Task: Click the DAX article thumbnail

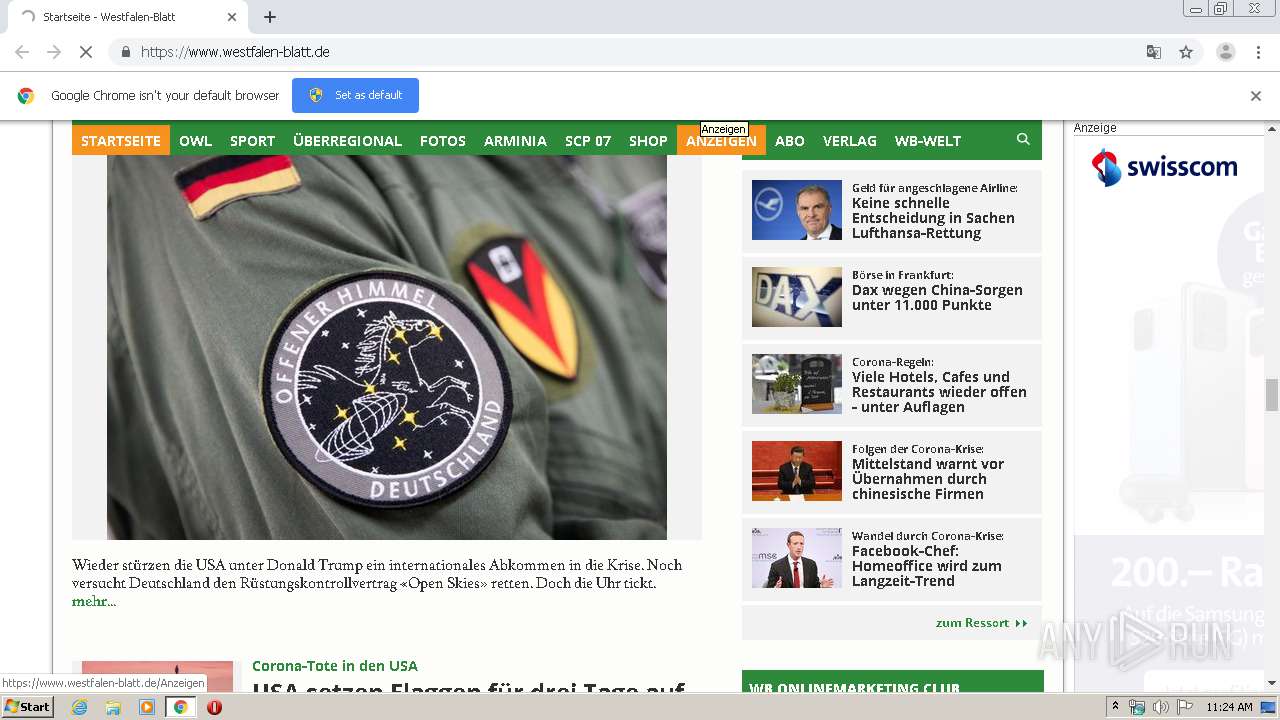Action: pos(797,297)
